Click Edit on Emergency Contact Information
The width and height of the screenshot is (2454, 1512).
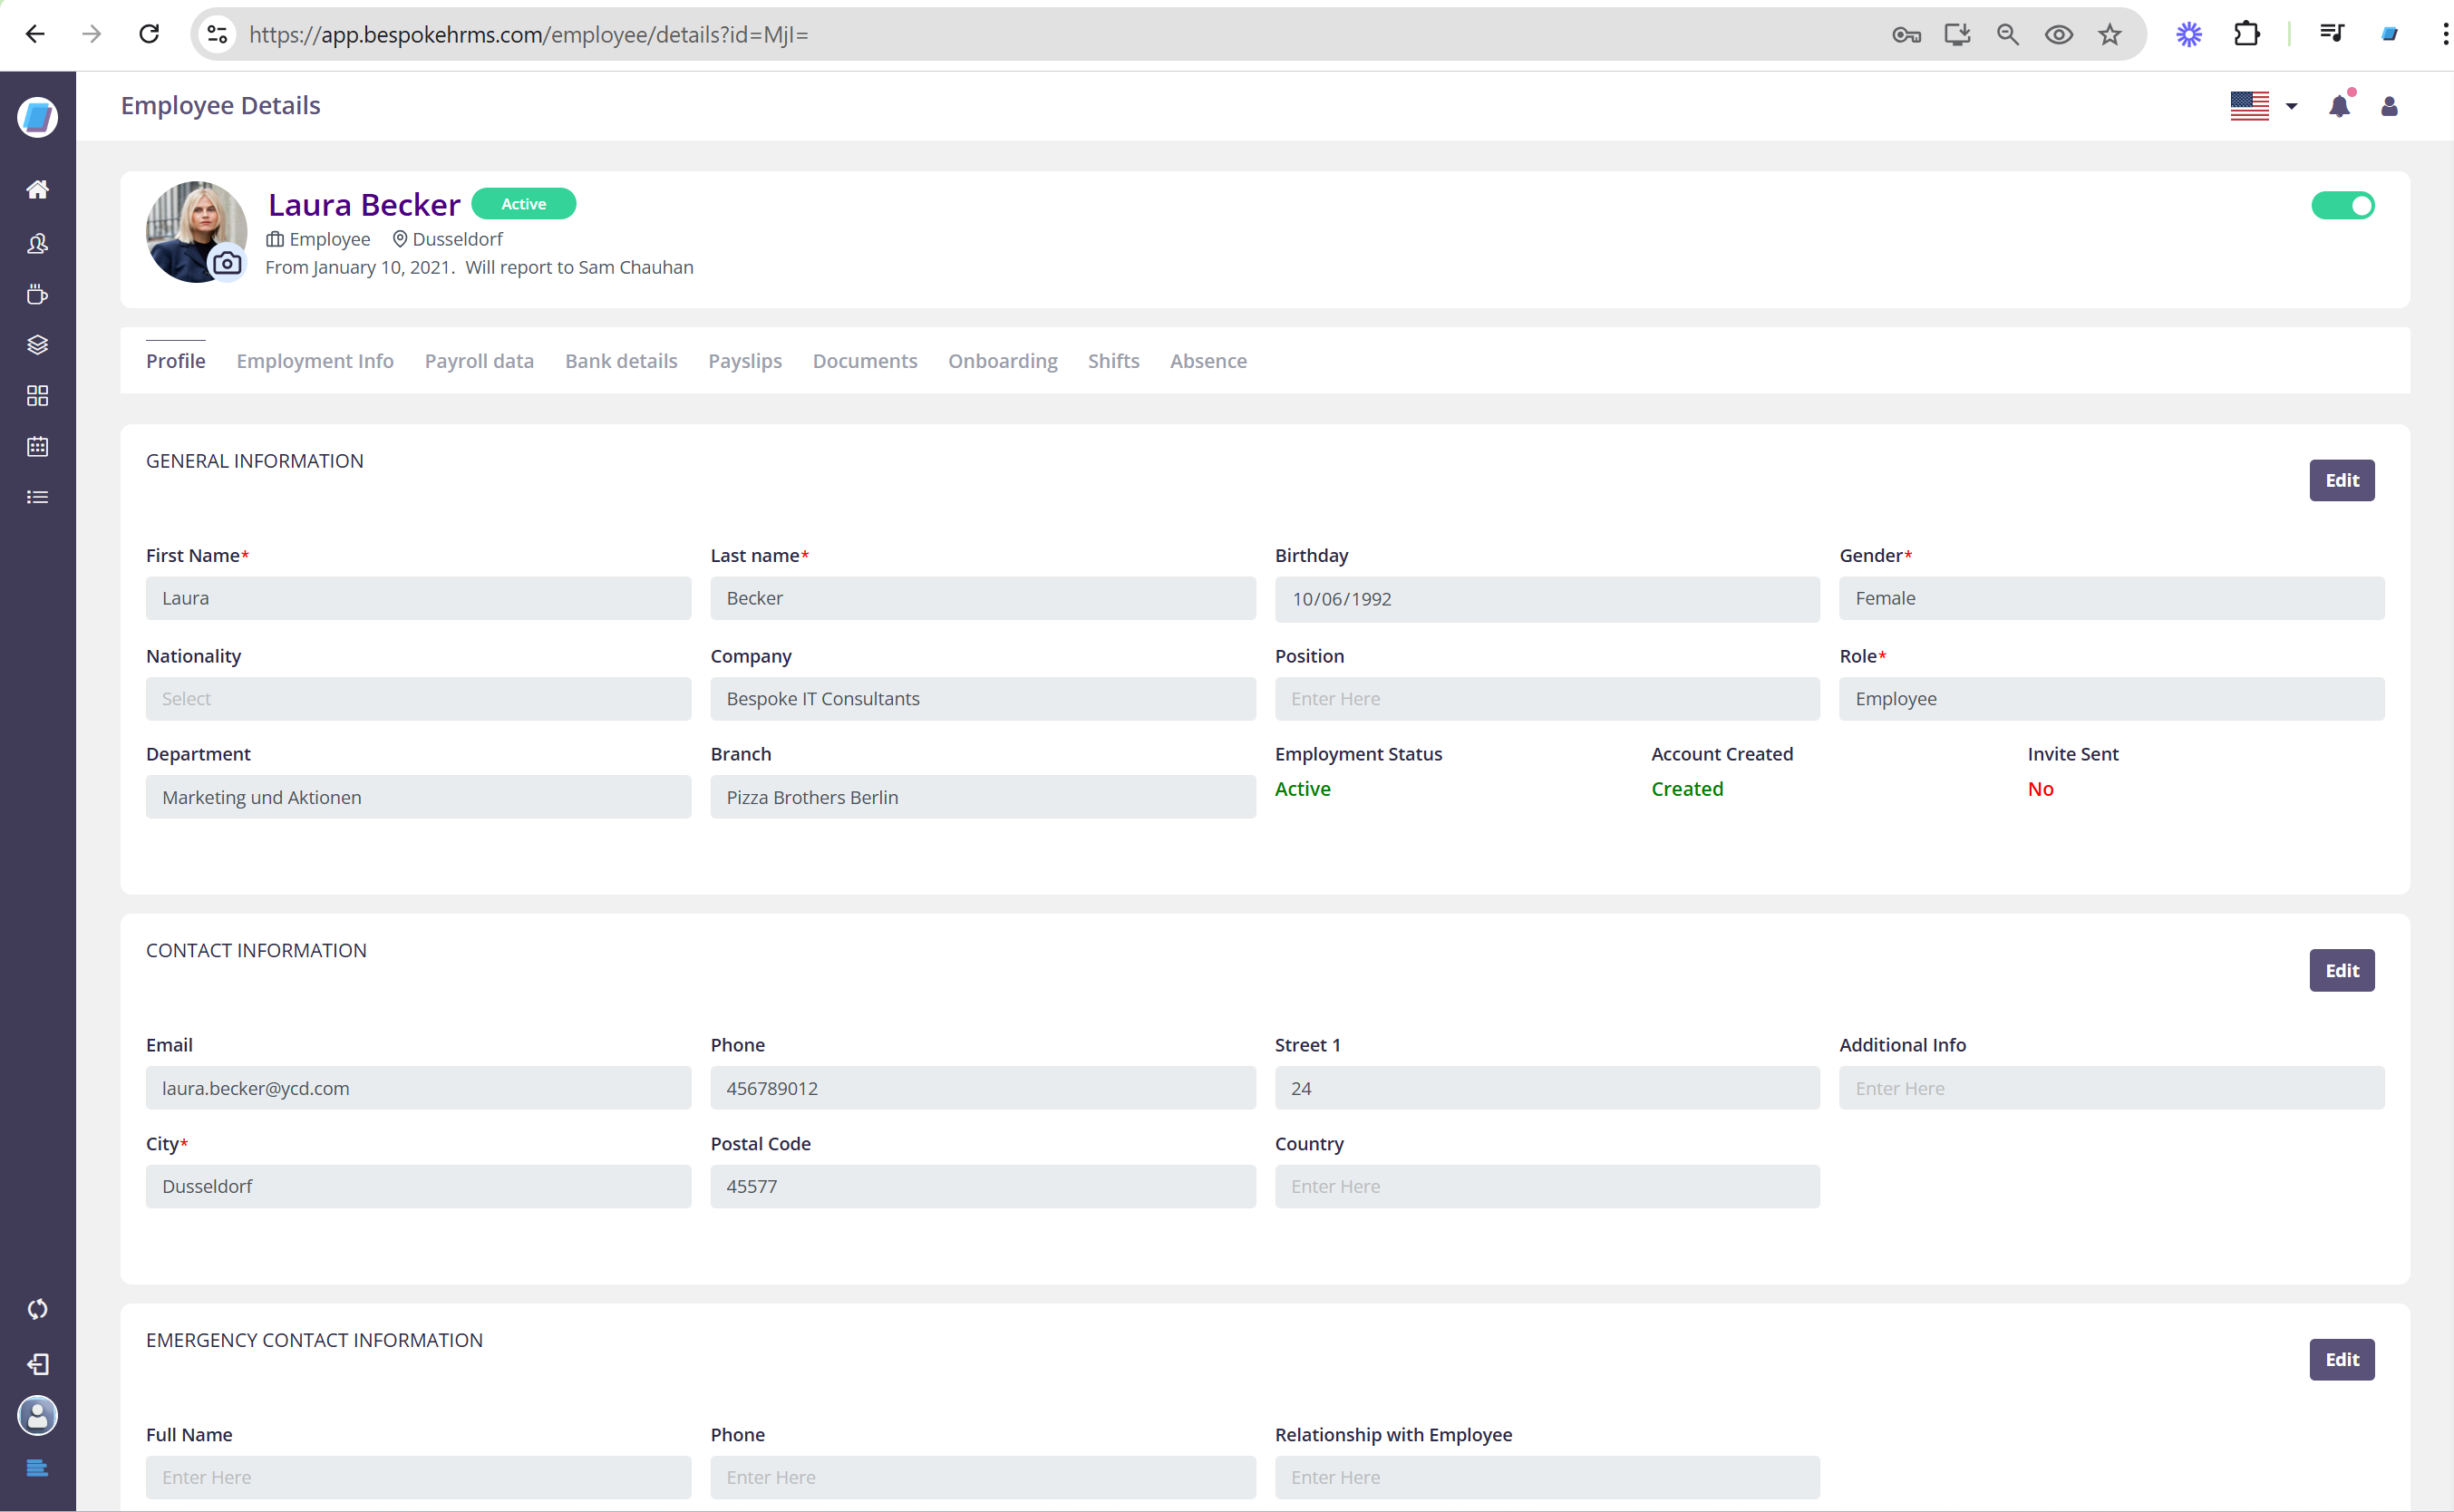pos(2341,1359)
